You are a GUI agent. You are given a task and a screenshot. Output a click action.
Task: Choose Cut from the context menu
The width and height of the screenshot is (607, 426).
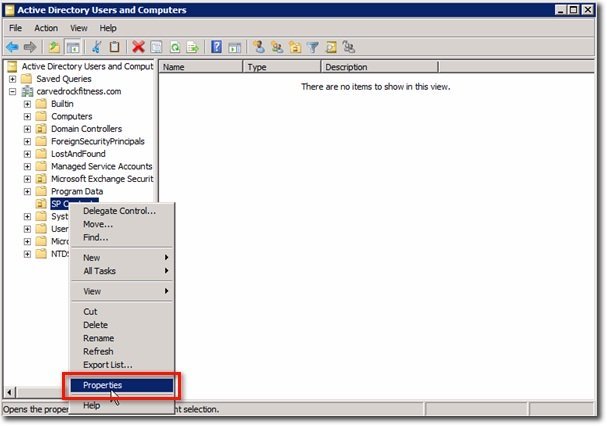click(122, 312)
